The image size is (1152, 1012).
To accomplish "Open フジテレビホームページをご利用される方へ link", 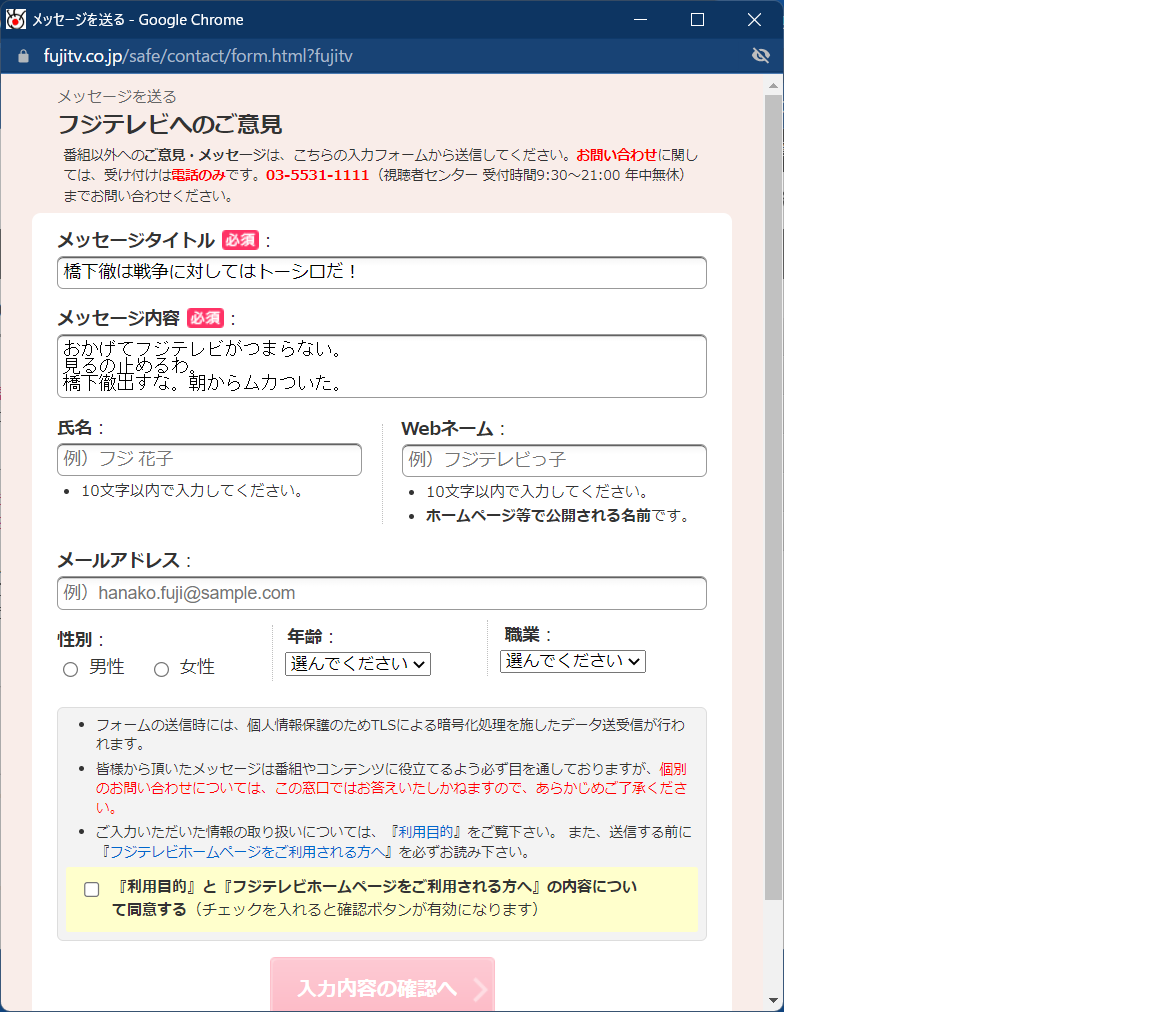I will click(248, 852).
